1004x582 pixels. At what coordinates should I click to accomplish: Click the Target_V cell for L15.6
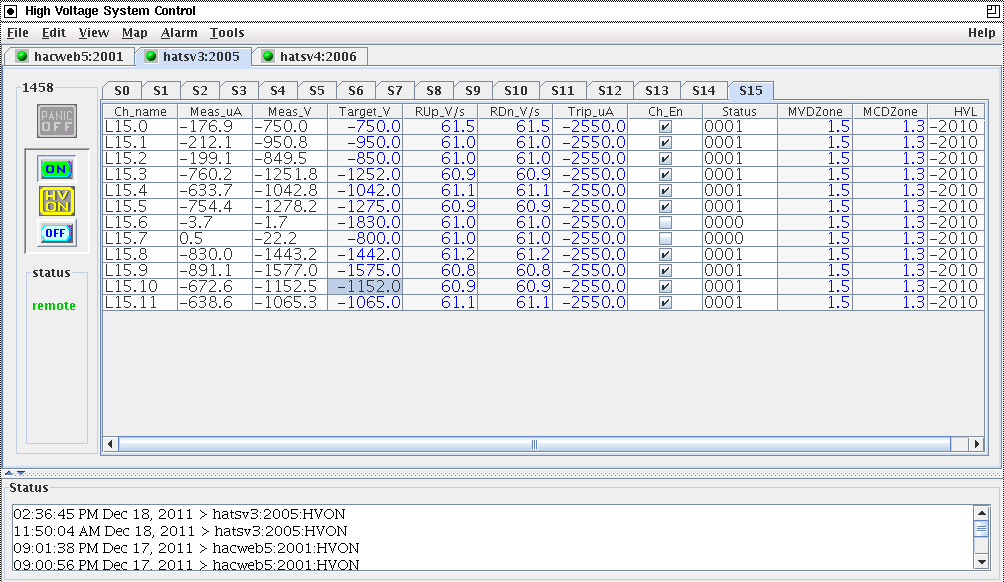365,223
